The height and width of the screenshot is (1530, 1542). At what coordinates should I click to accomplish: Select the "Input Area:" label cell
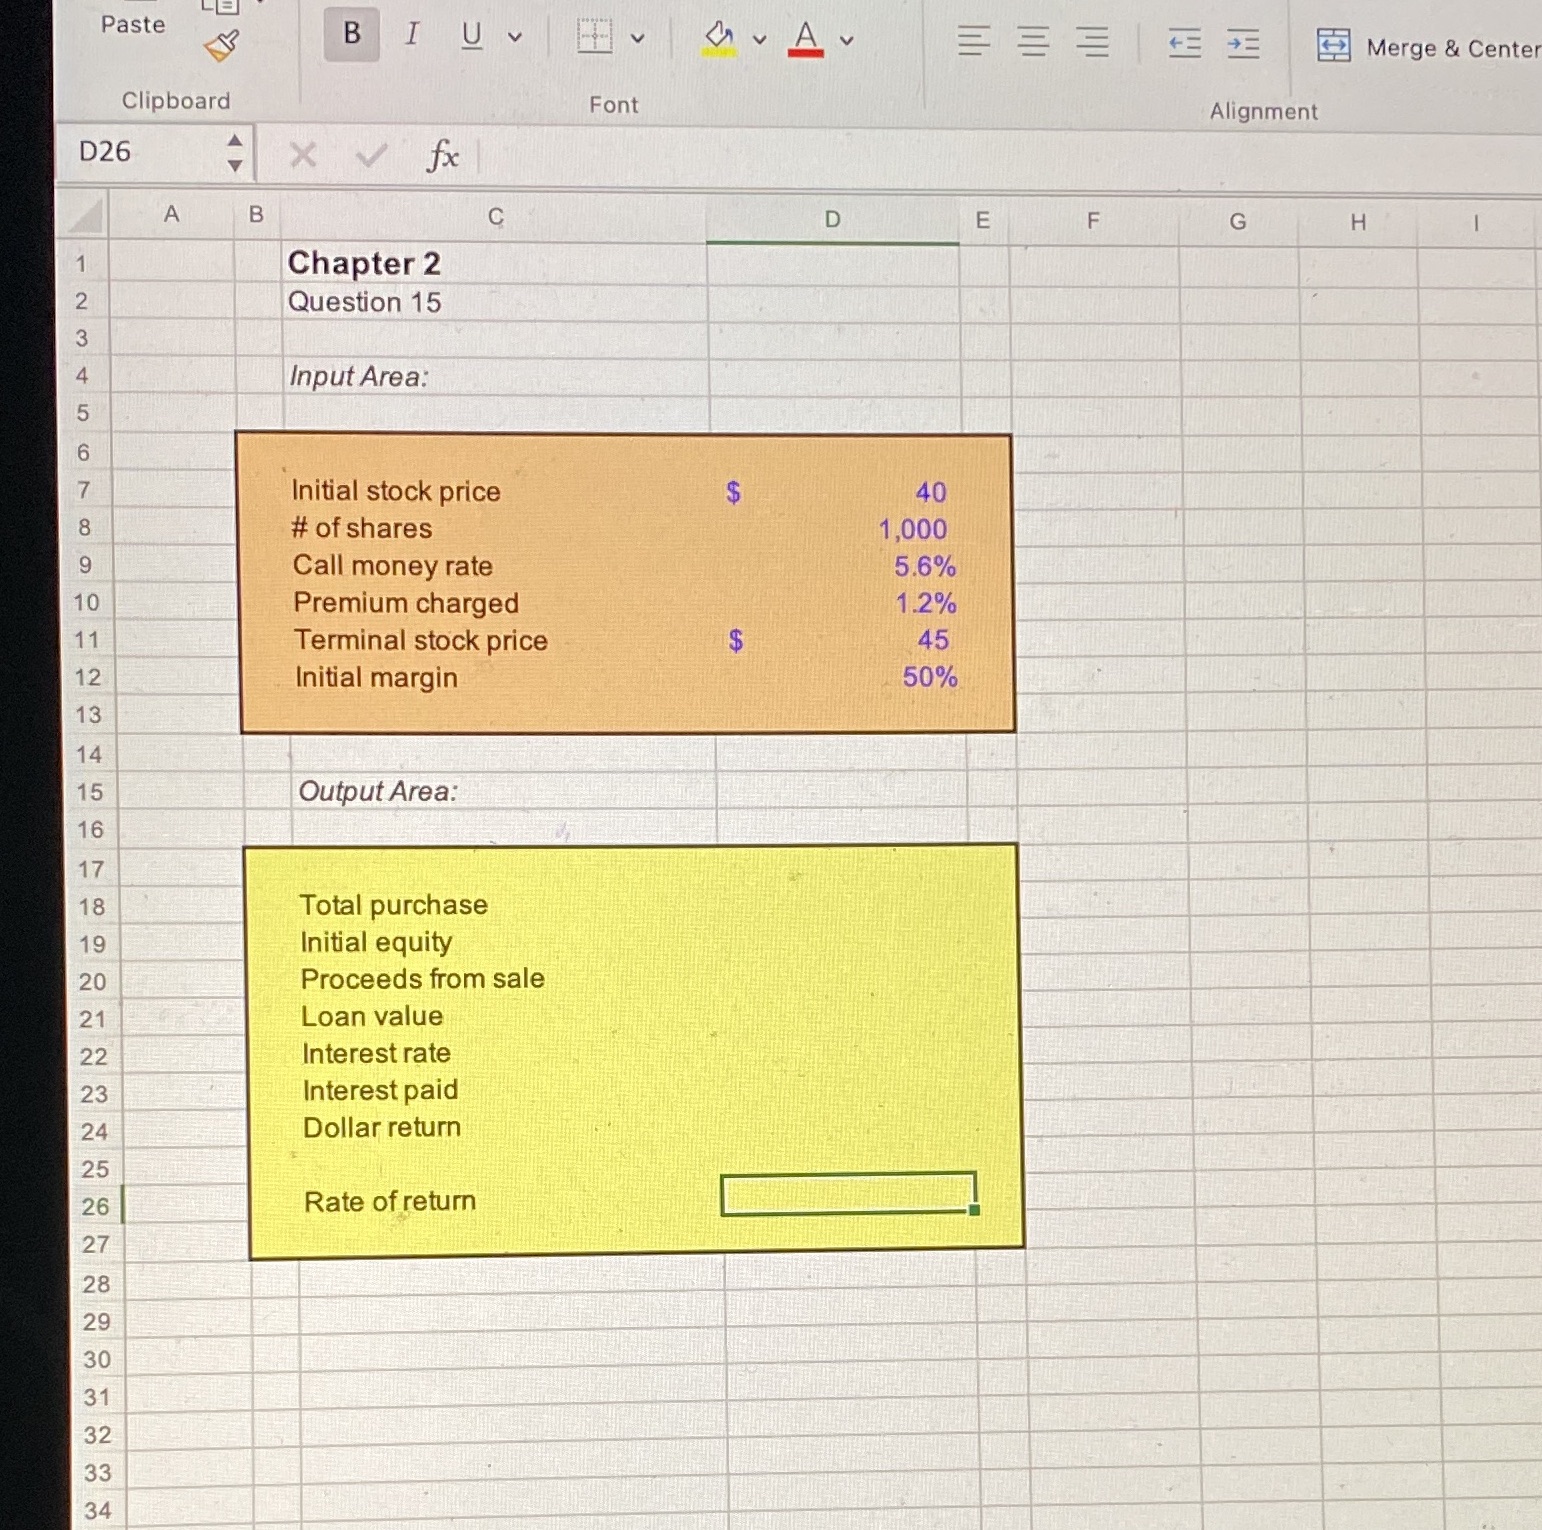[x=358, y=377]
